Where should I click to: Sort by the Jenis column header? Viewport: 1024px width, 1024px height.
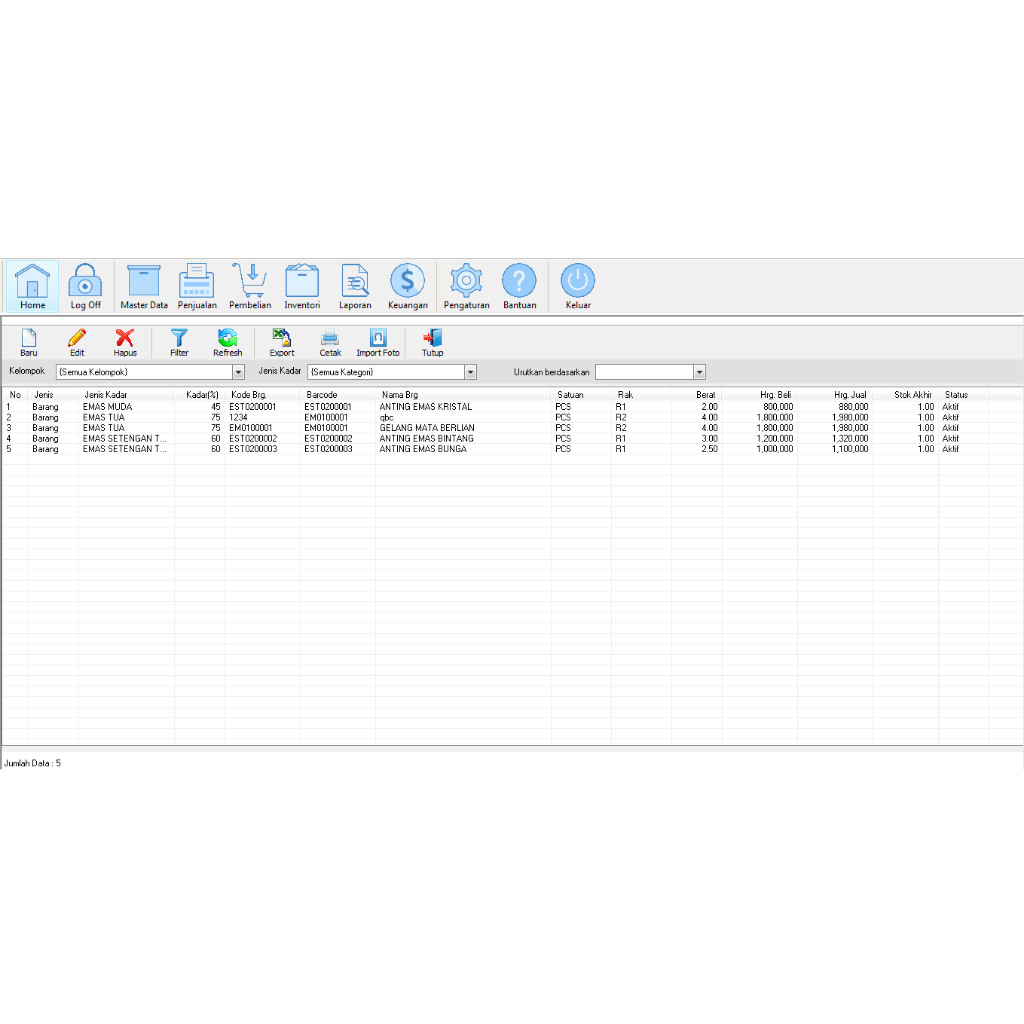(53, 394)
